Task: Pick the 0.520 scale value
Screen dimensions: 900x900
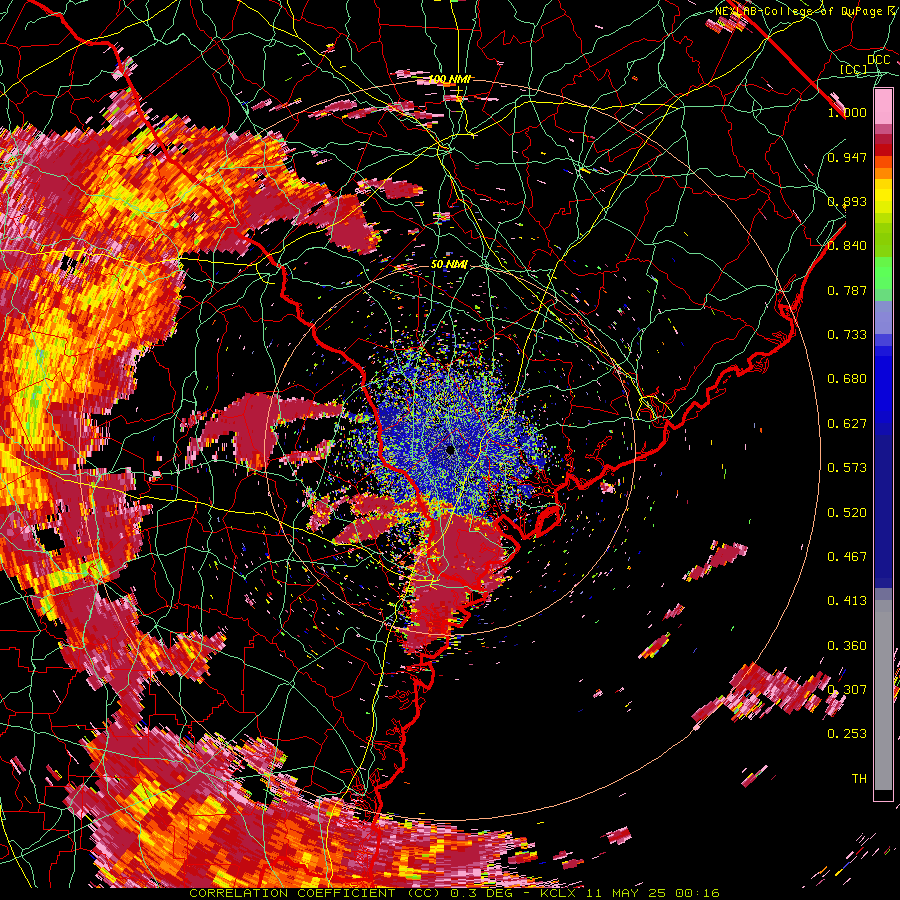Action: click(x=847, y=512)
